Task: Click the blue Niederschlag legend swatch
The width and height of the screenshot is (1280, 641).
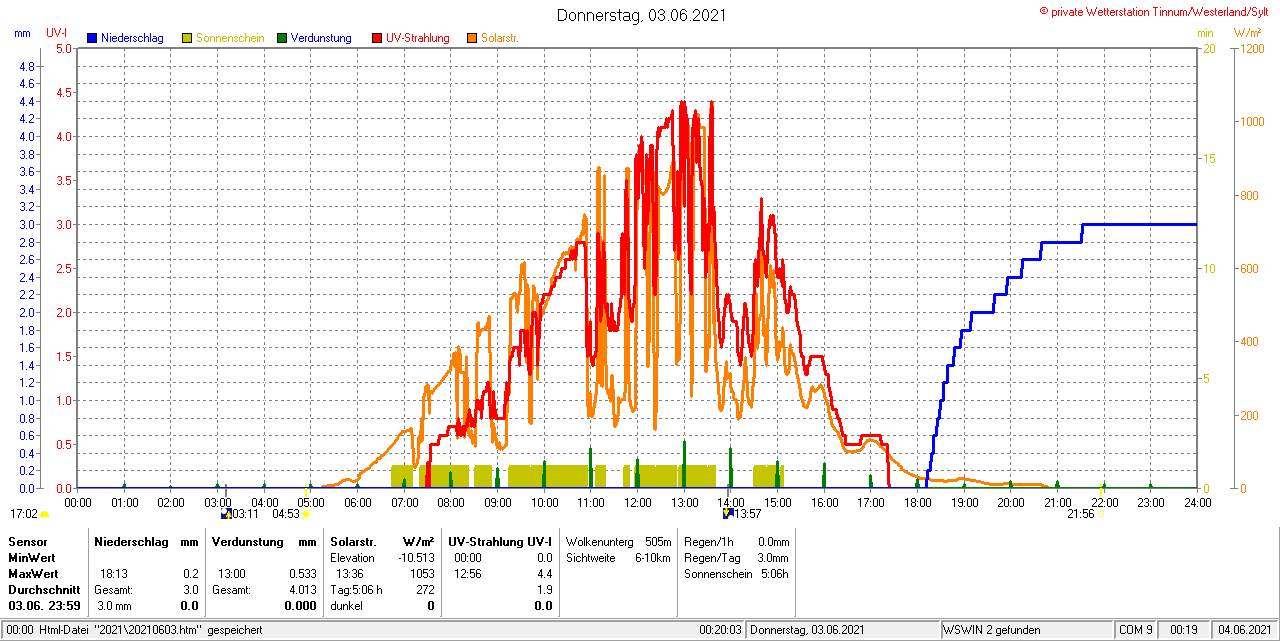Action: click(93, 38)
